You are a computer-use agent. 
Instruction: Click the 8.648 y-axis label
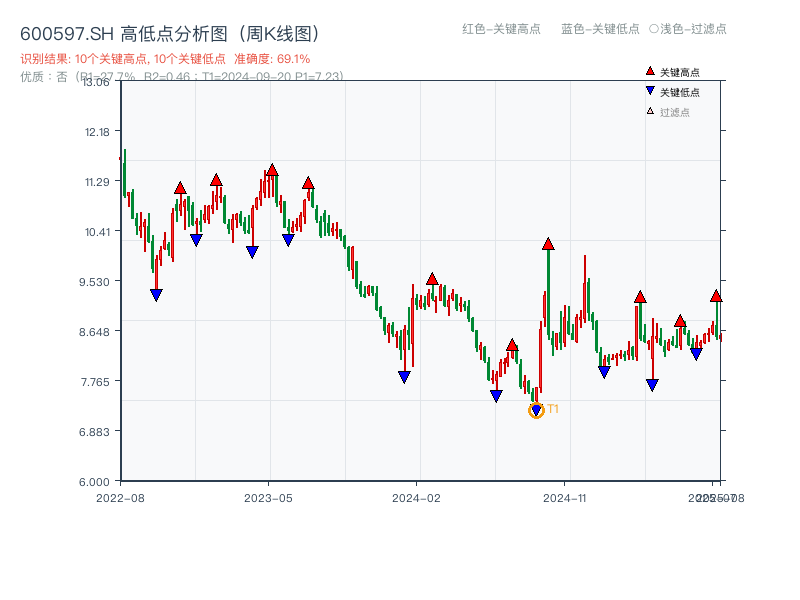tap(94, 332)
